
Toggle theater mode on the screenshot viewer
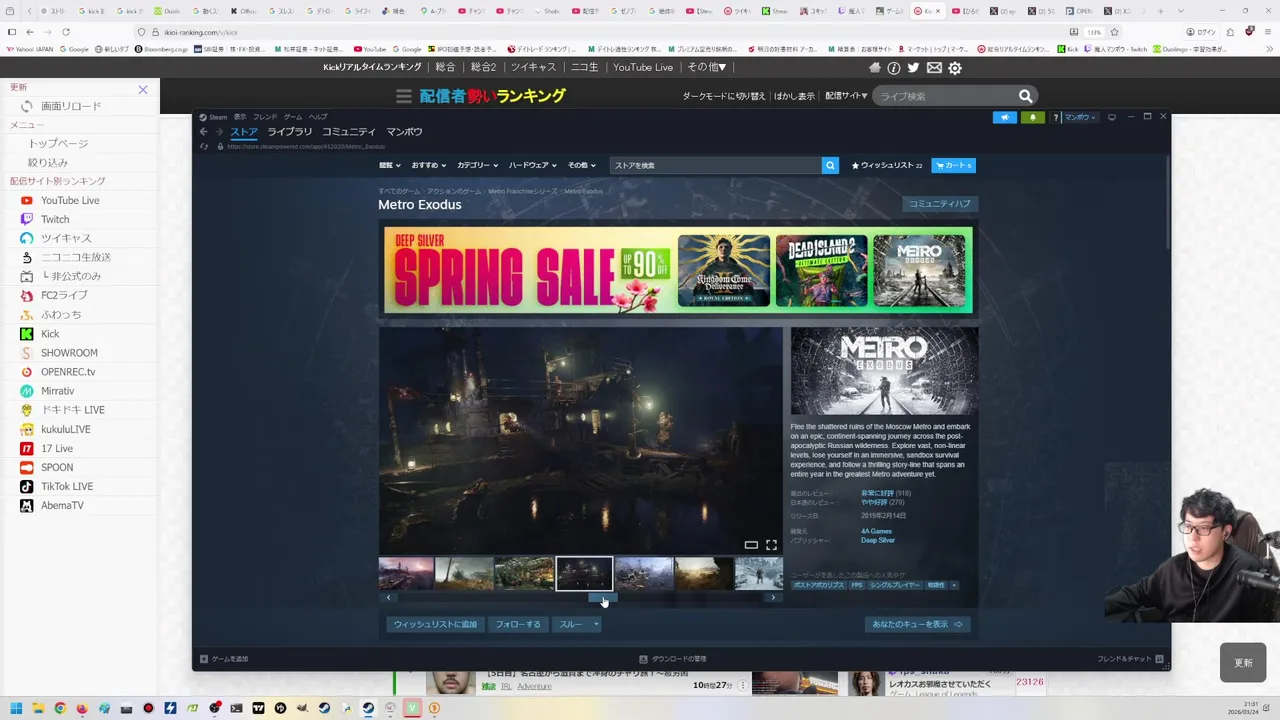(x=751, y=545)
